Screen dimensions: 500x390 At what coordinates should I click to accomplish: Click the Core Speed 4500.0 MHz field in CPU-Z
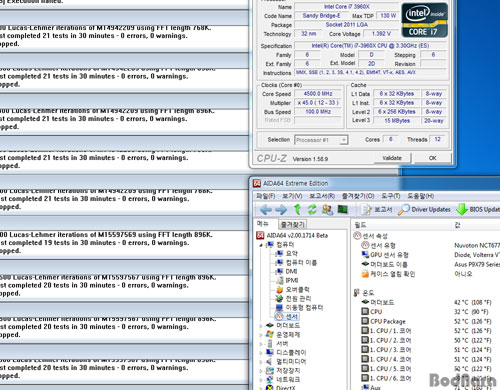click(x=318, y=94)
